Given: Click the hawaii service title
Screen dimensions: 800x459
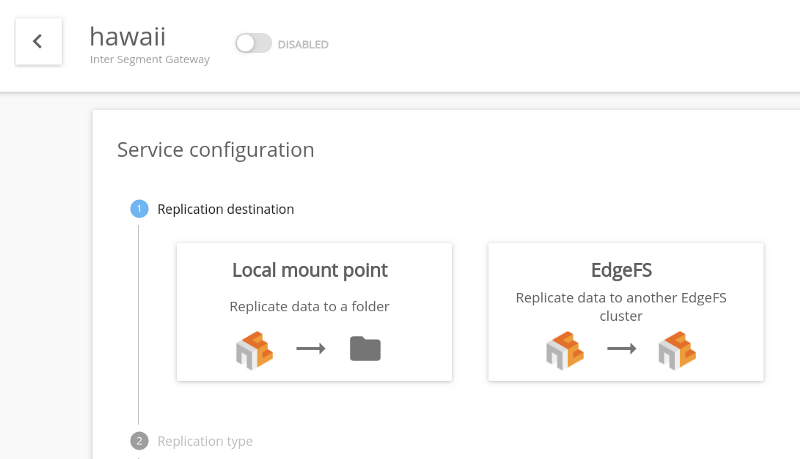Looking at the screenshot, I should [127, 36].
